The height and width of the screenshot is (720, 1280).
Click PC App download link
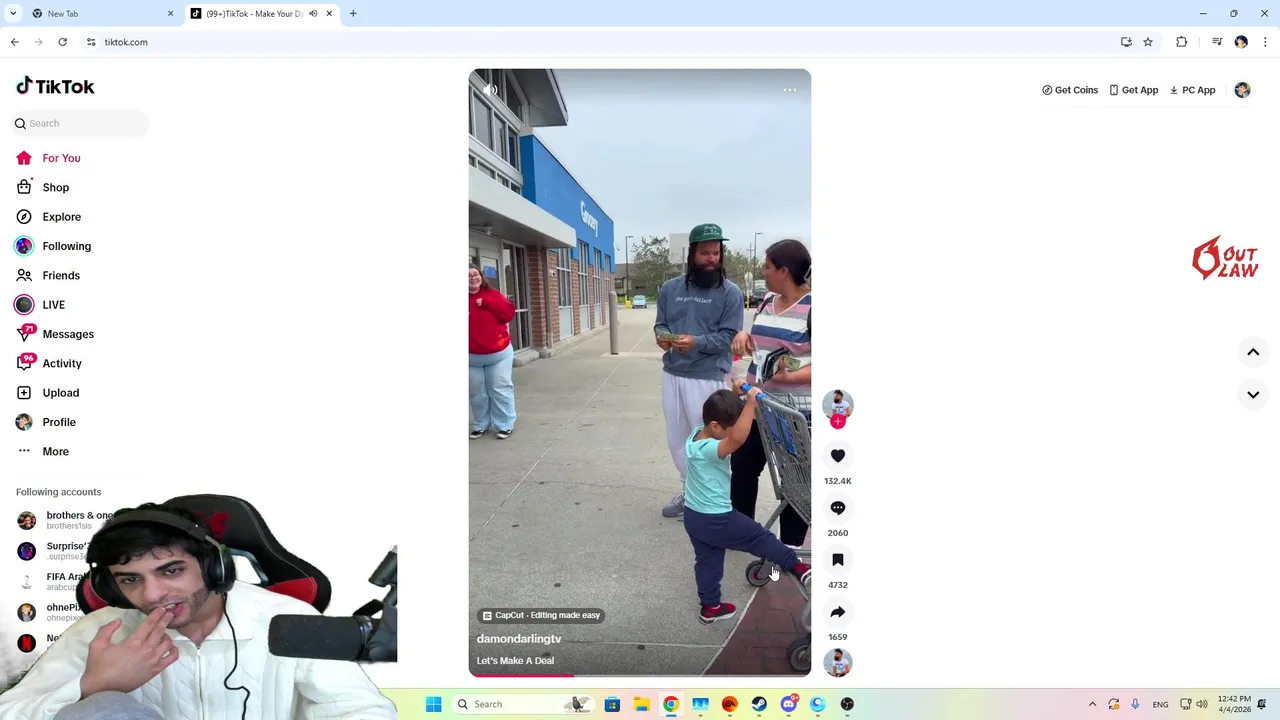coord(1192,90)
